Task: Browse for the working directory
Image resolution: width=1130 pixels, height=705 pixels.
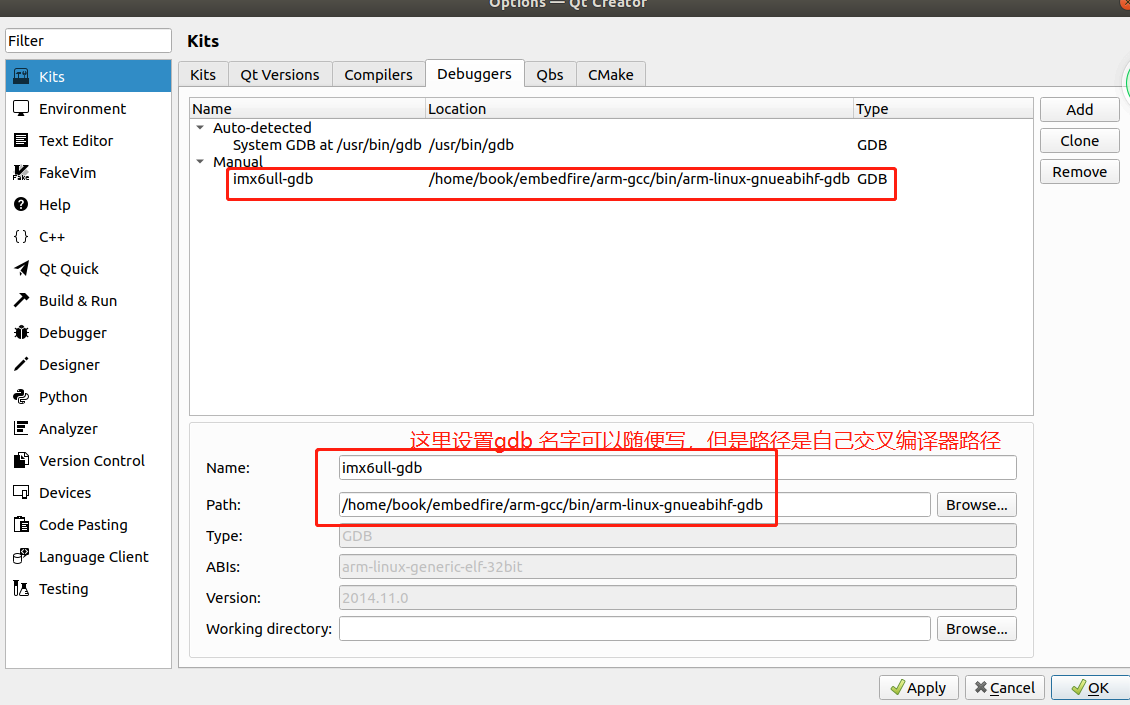Action: coord(976,629)
